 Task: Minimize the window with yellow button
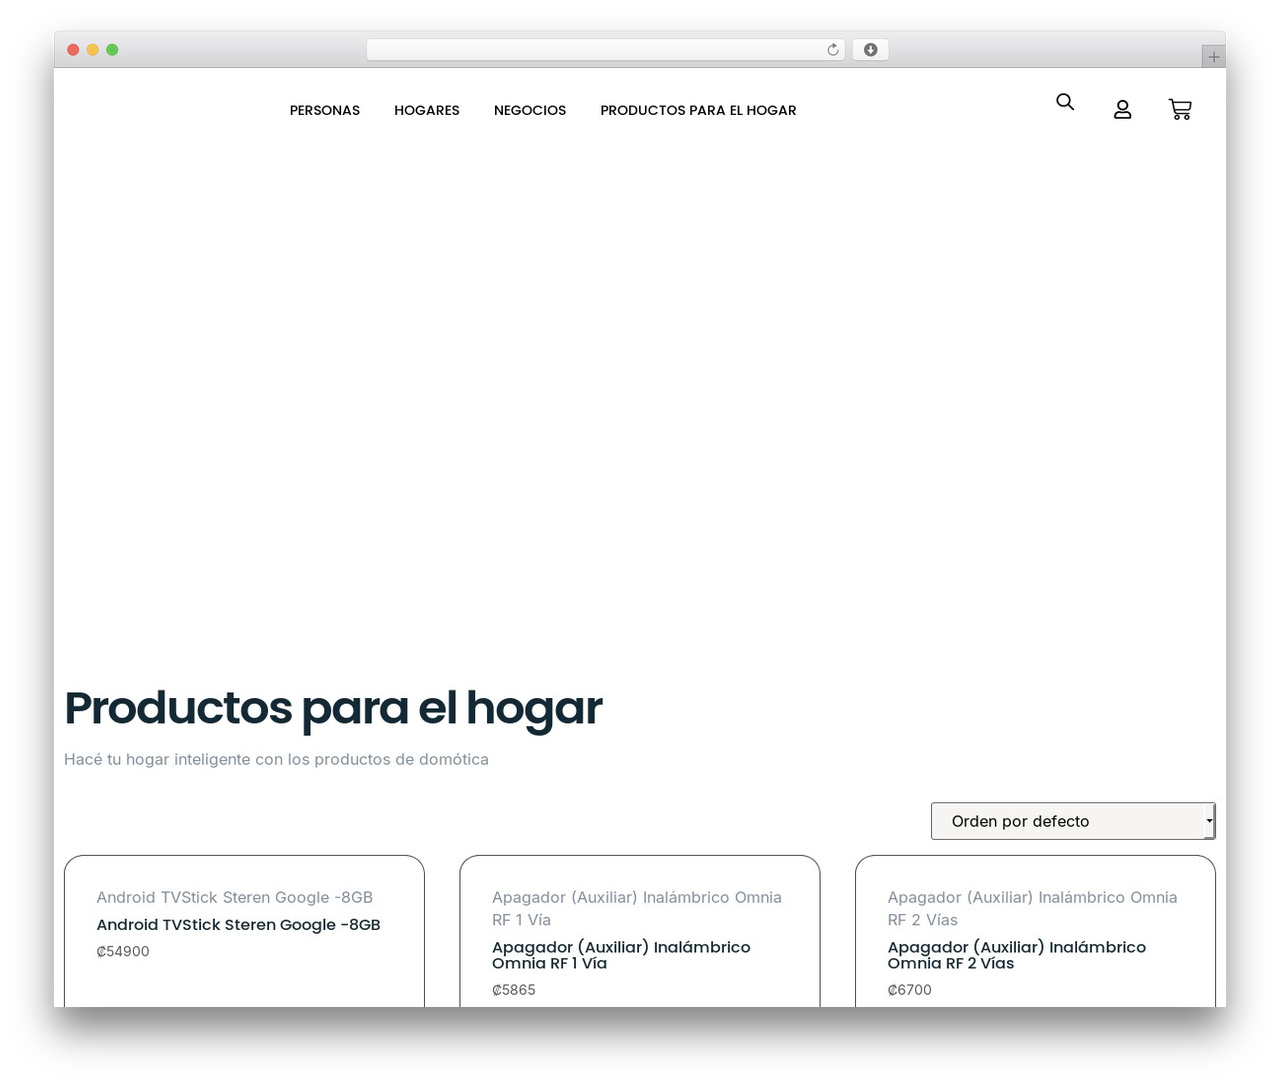click(92, 50)
